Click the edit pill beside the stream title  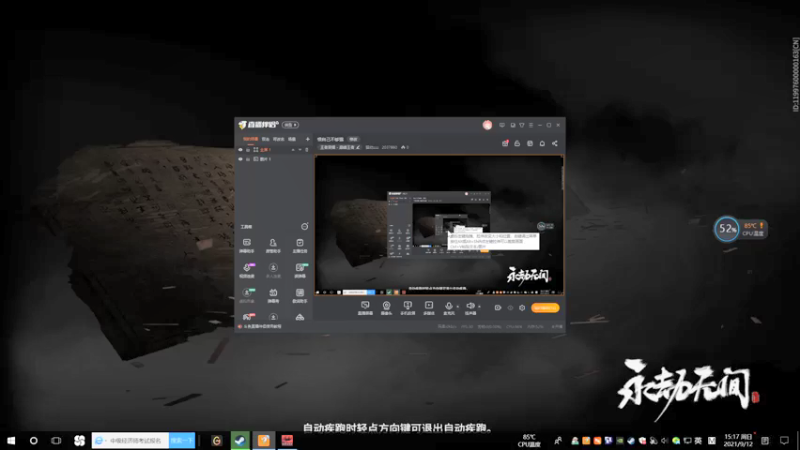353,139
